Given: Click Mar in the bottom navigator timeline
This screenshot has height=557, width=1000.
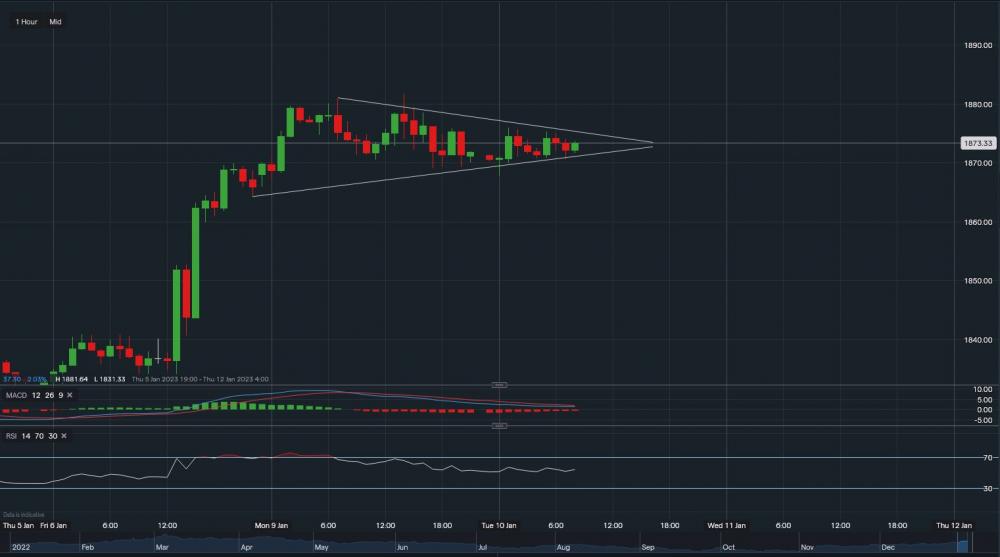Looking at the screenshot, I should point(162,548).
